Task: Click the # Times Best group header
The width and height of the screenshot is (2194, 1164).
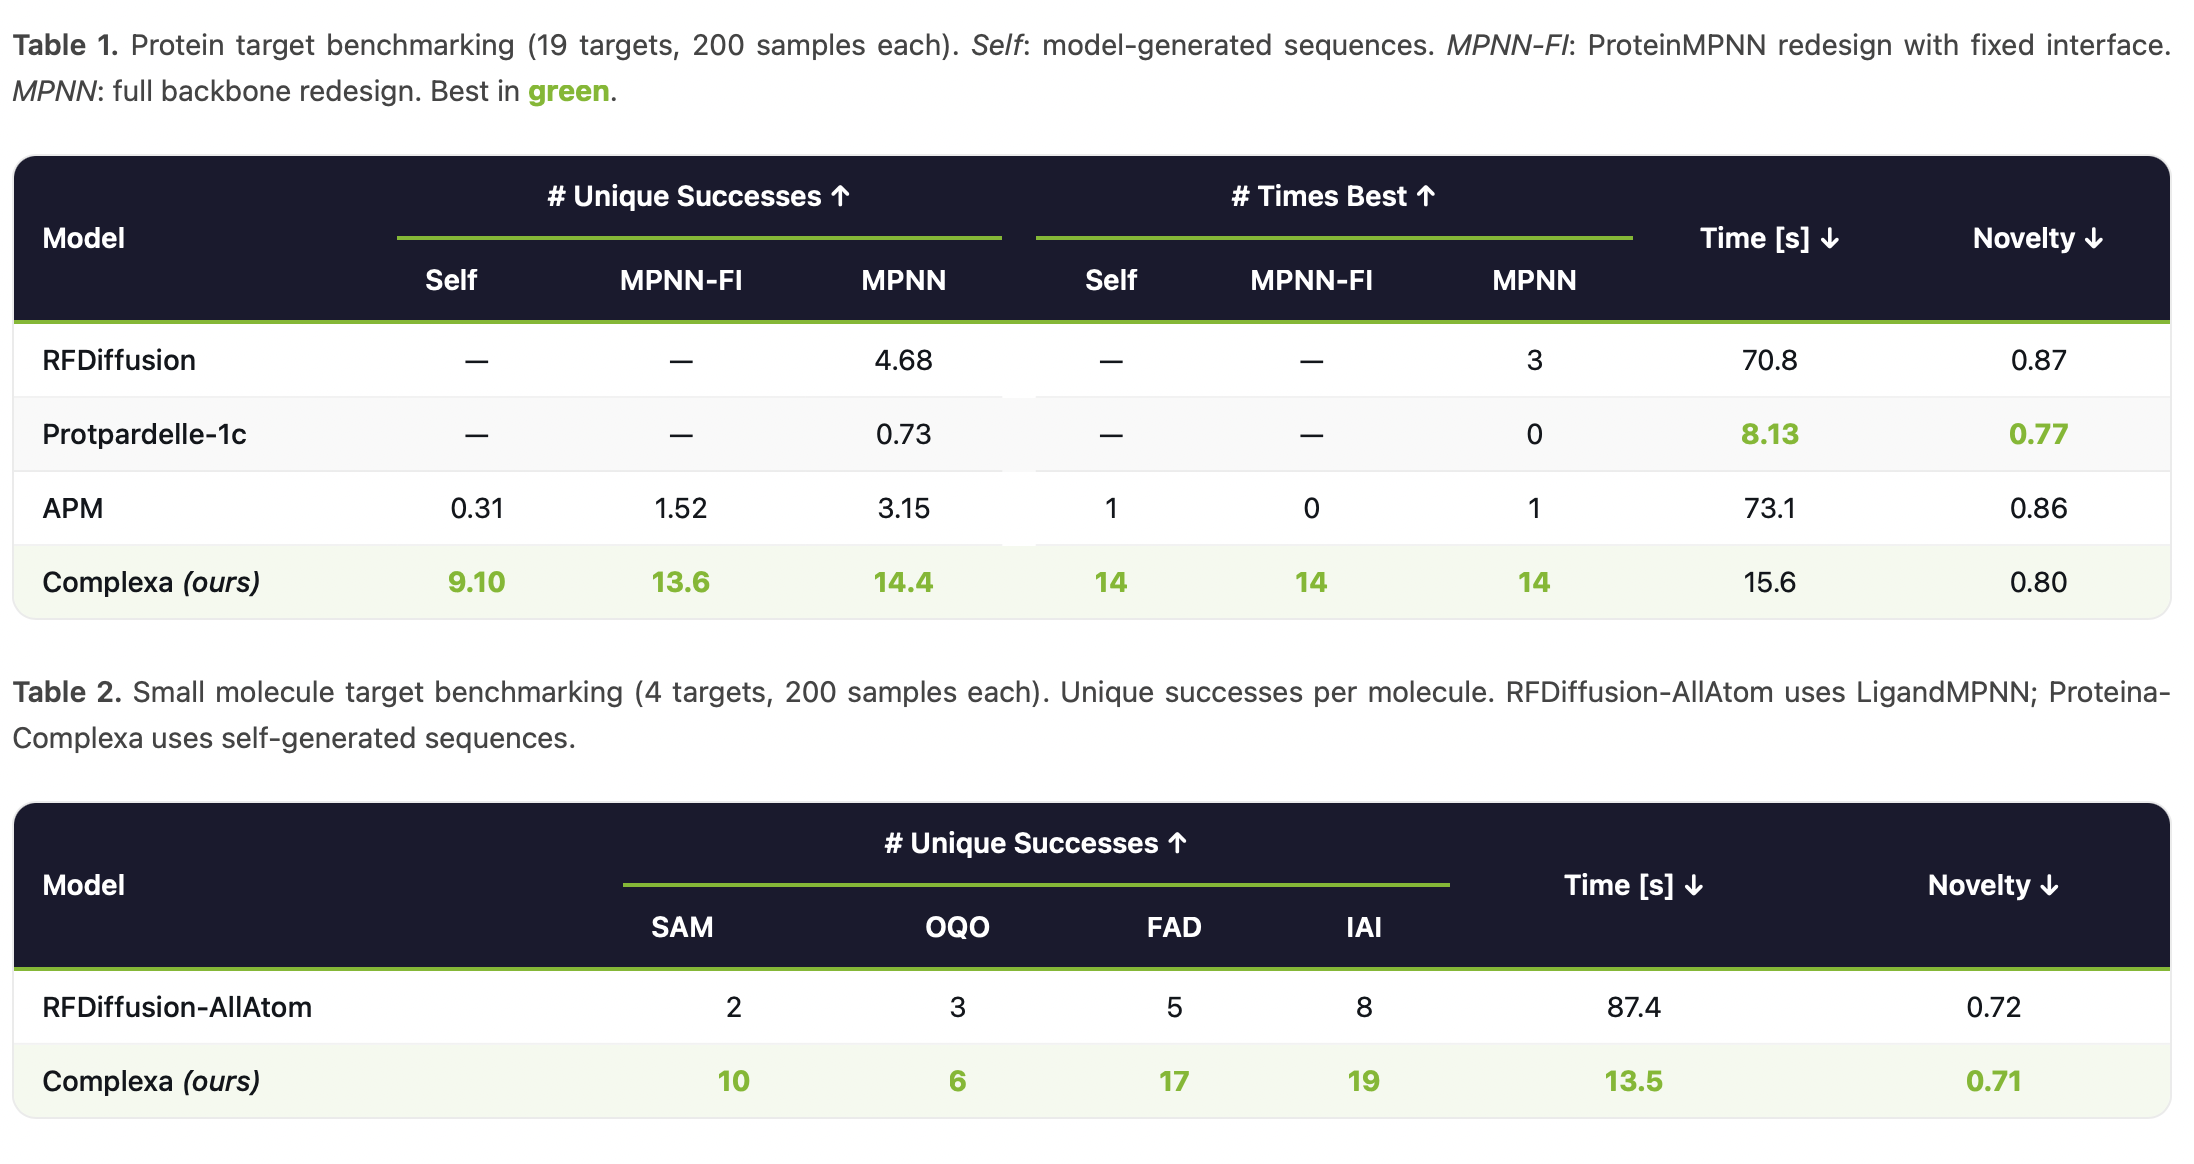Action: pyautogui.click(x=1332, y=196)
